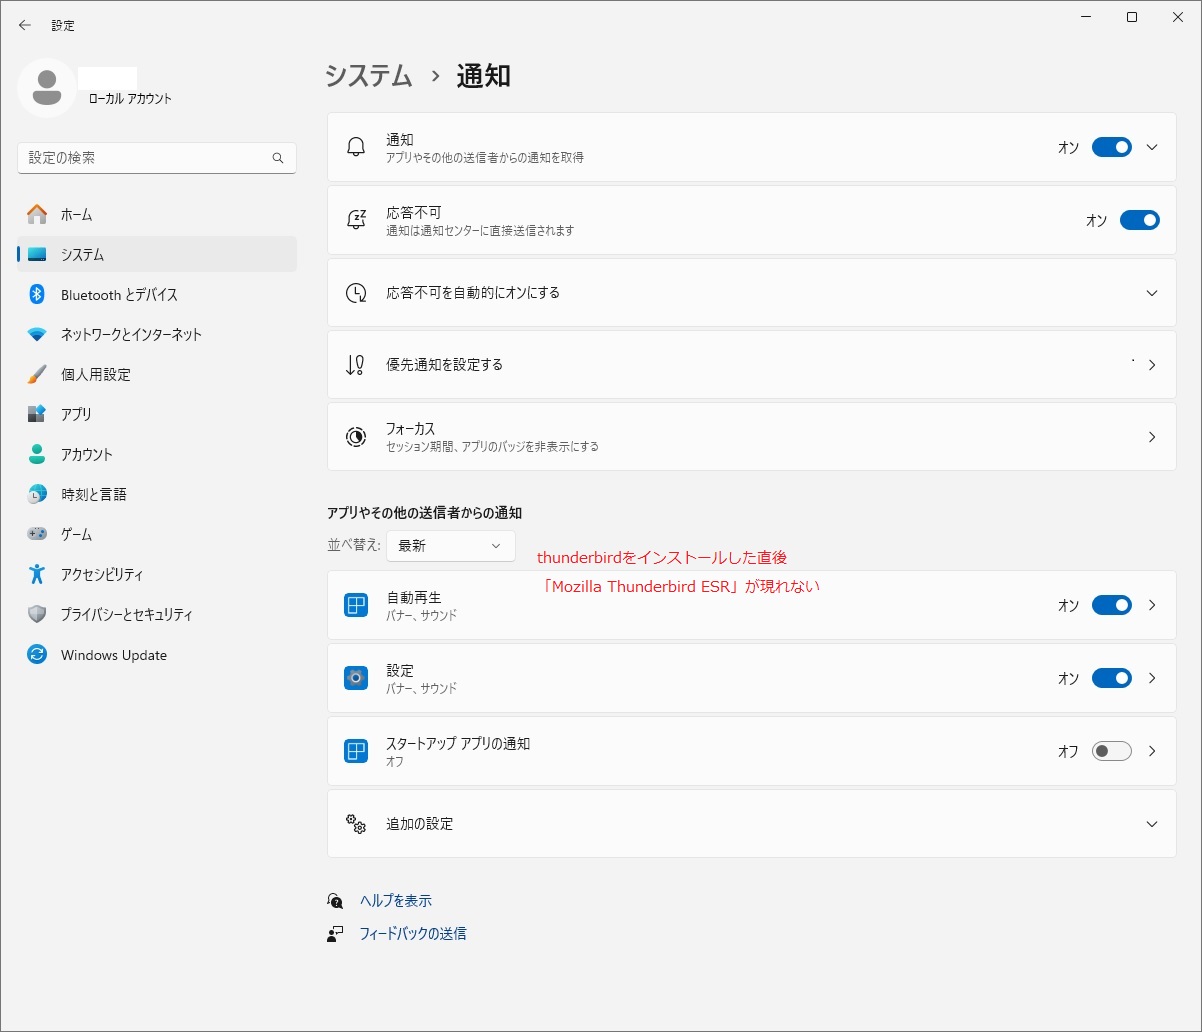Click the フォーカス target icon

pyautogui.click(x=356, y=436)
